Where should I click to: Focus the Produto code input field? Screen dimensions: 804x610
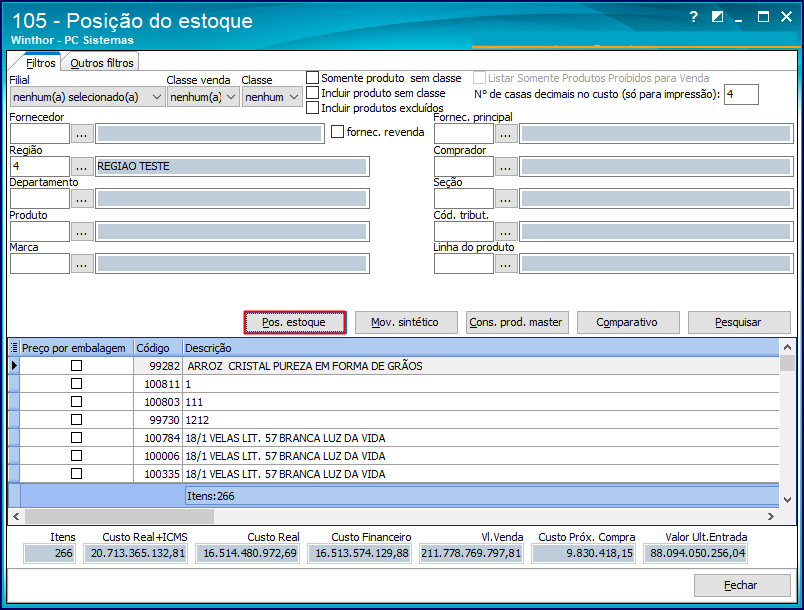coord(39,232)
